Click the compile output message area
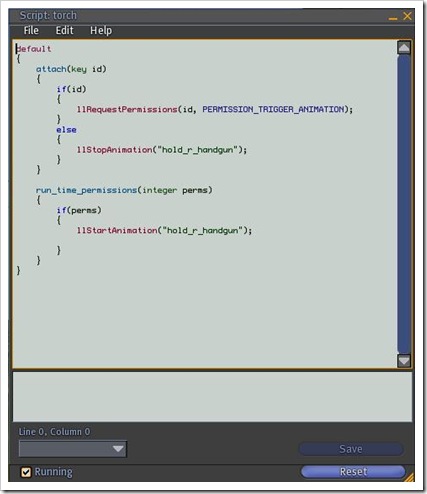Image resolution: width=427 pixels, height=494 pixels. [x=212, y=397]
